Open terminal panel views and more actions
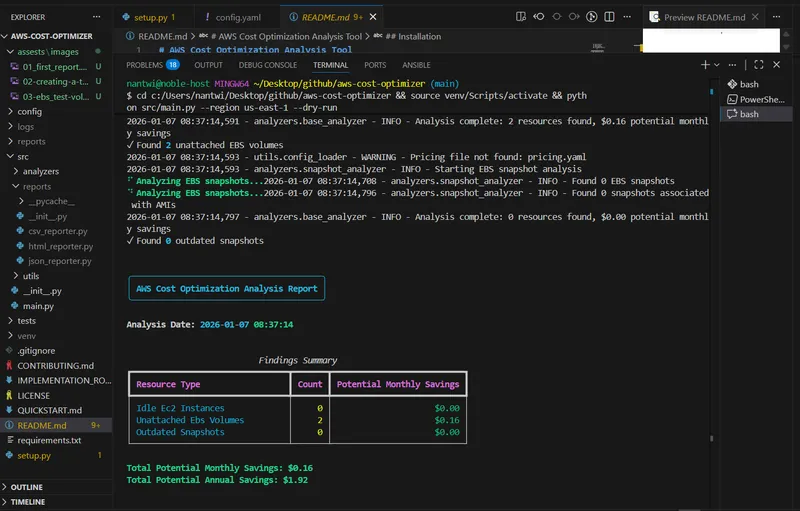 [732, 65]
